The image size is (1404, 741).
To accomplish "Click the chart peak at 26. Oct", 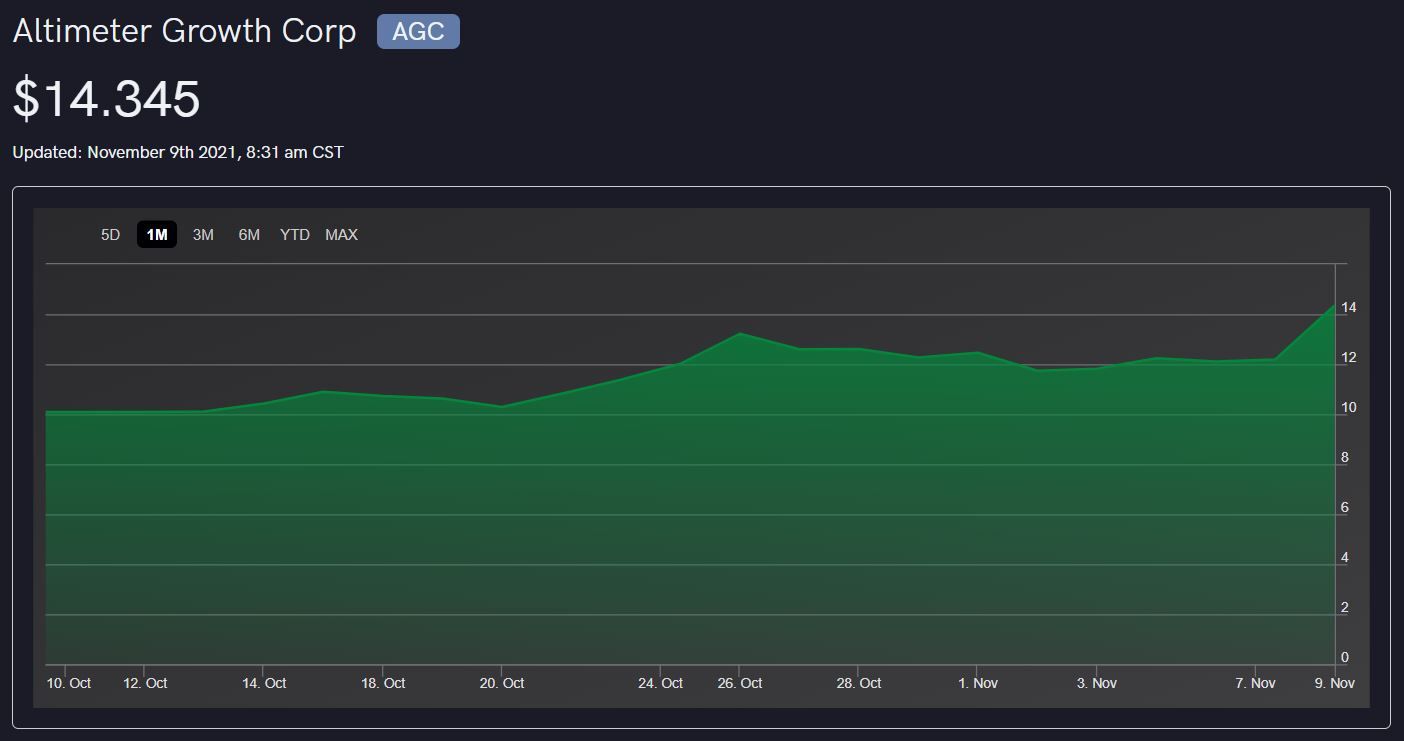I will 739,333.
